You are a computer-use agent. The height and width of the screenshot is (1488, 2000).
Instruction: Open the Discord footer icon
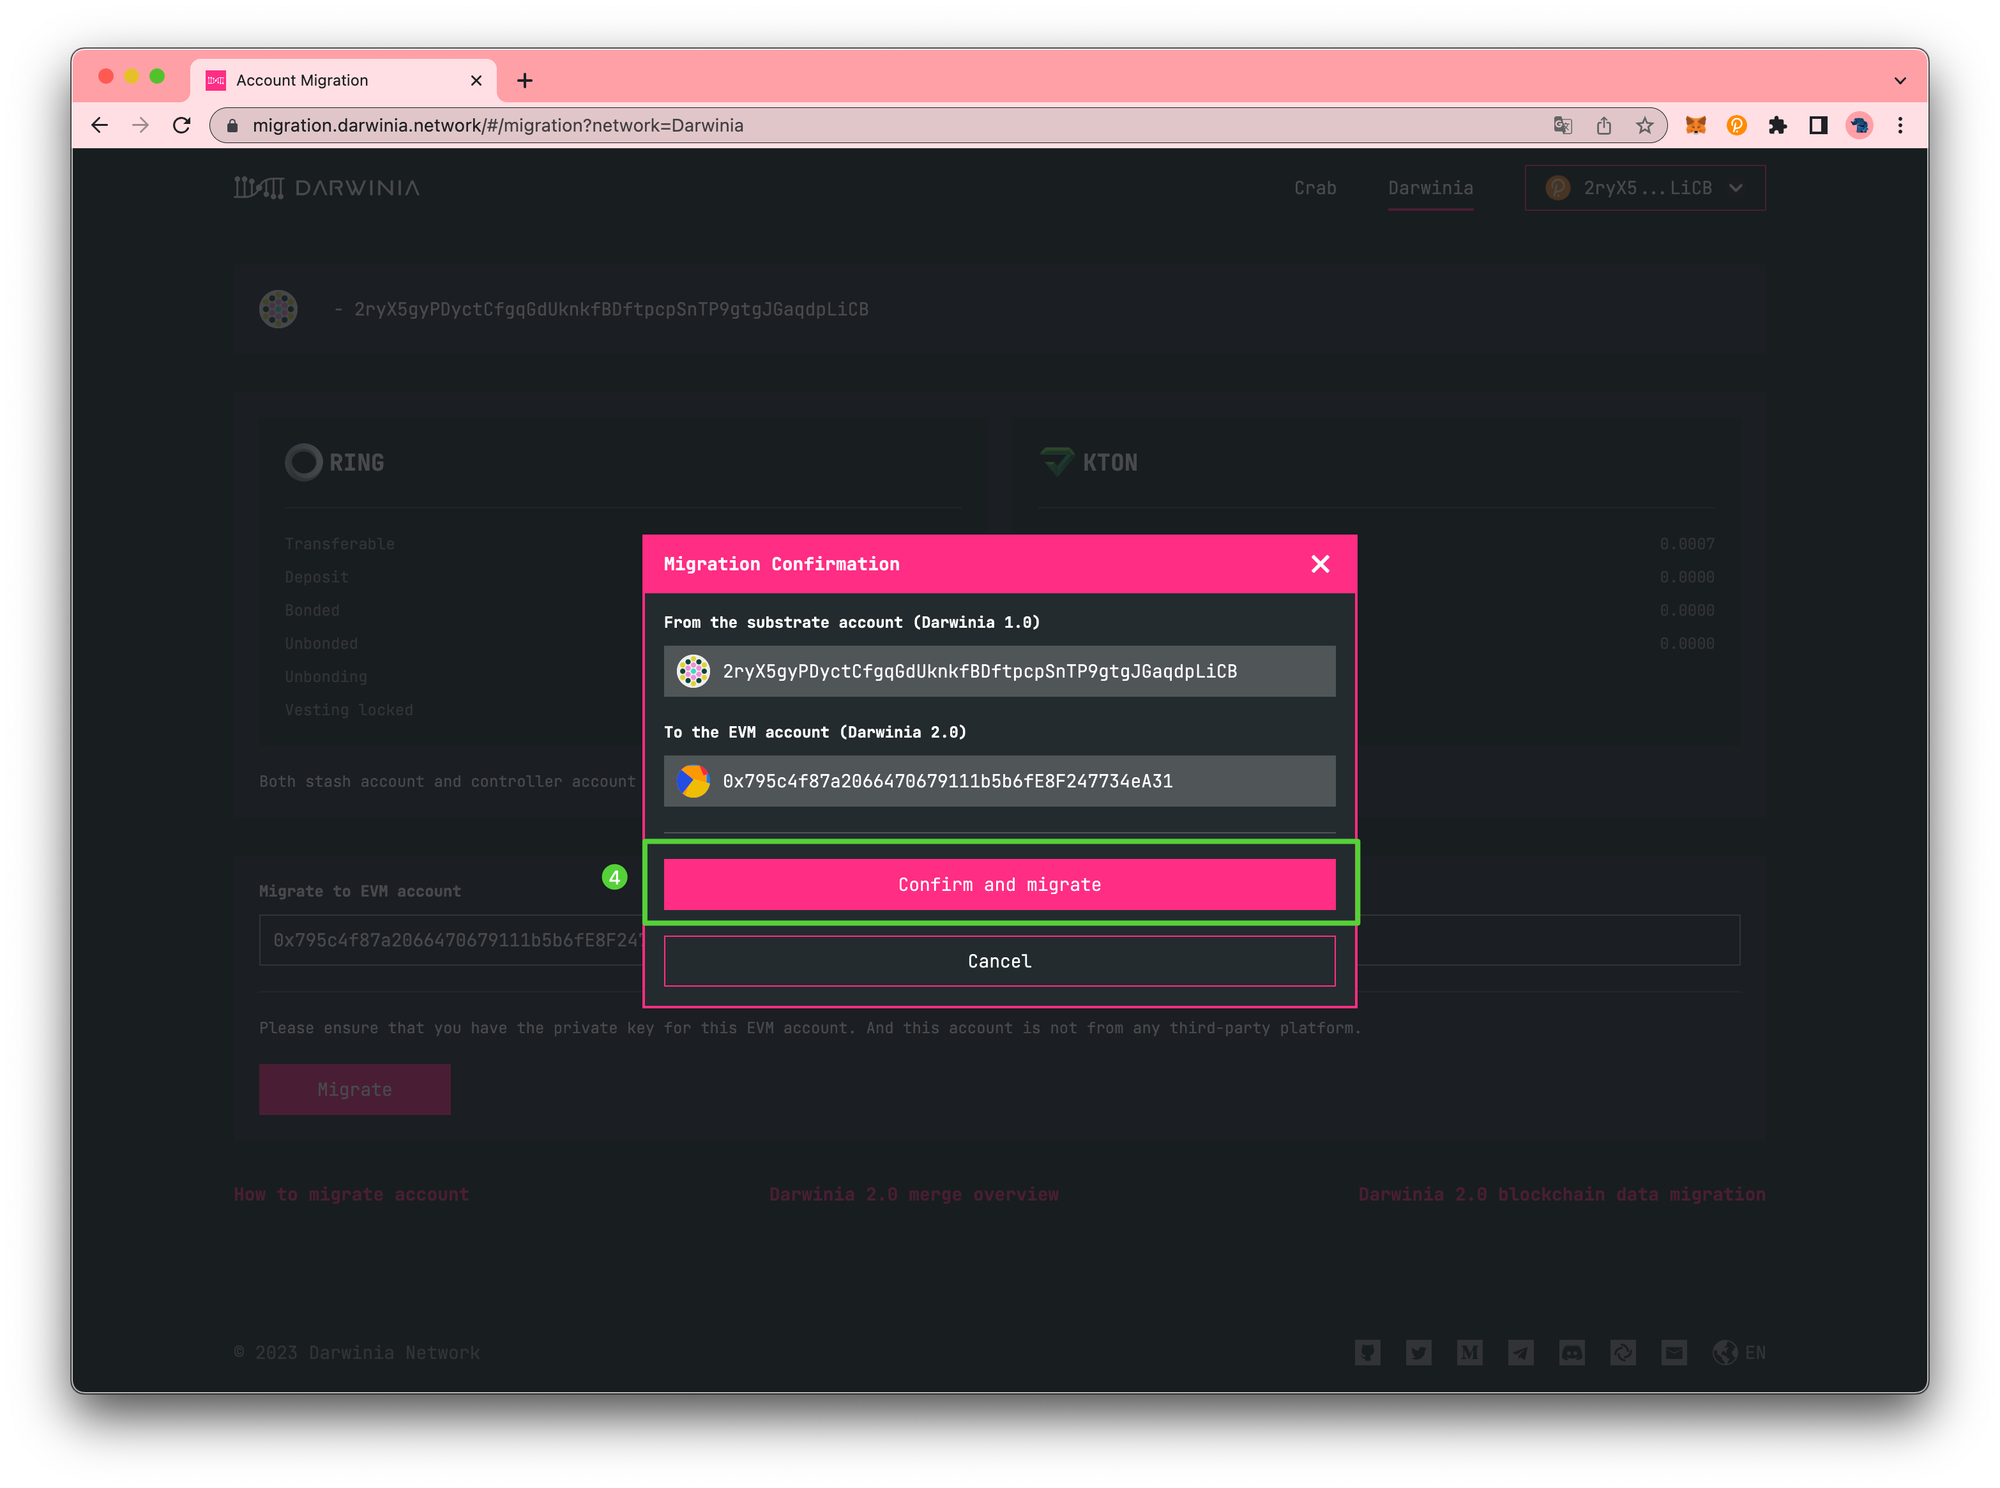point(1571,1353)
